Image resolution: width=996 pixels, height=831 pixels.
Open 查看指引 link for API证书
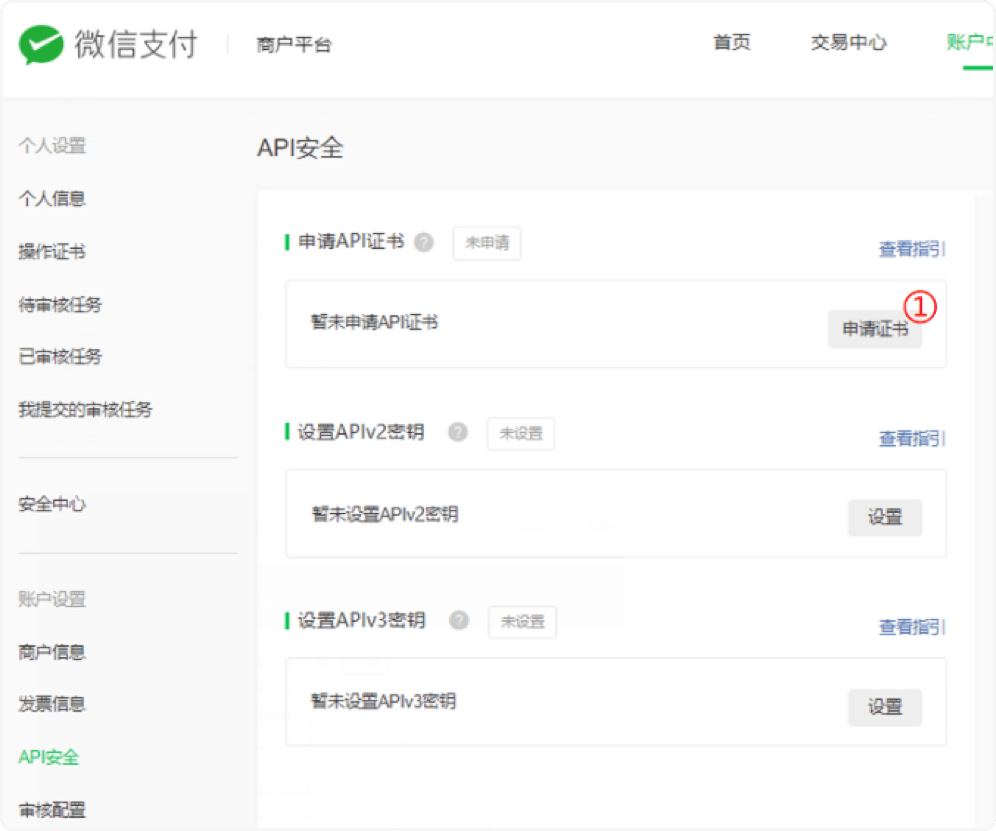coord(911,249)
